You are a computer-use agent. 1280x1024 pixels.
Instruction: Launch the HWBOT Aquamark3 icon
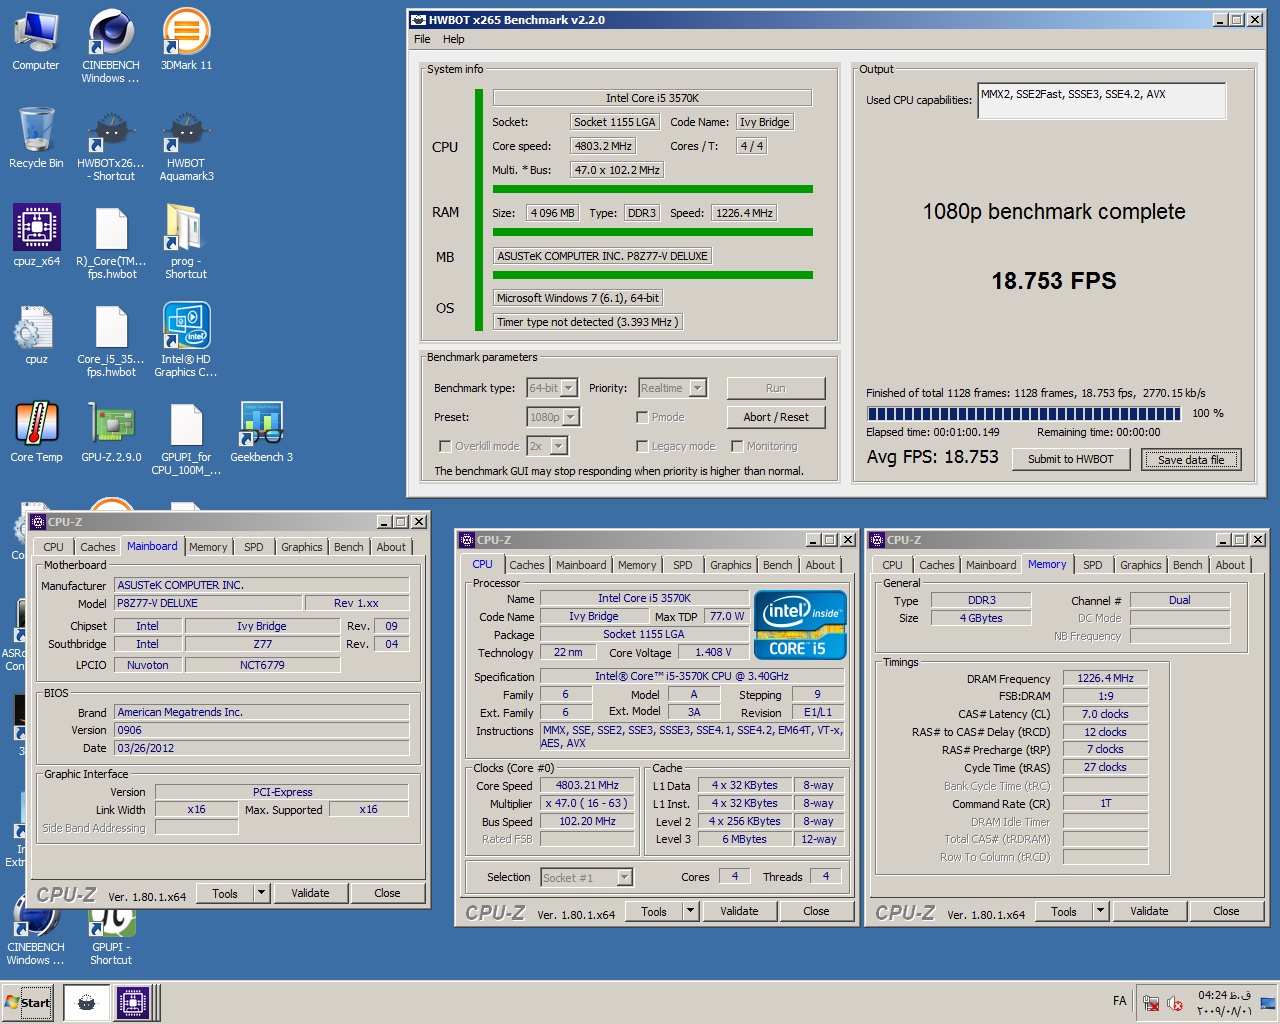[x=186, y=145]
